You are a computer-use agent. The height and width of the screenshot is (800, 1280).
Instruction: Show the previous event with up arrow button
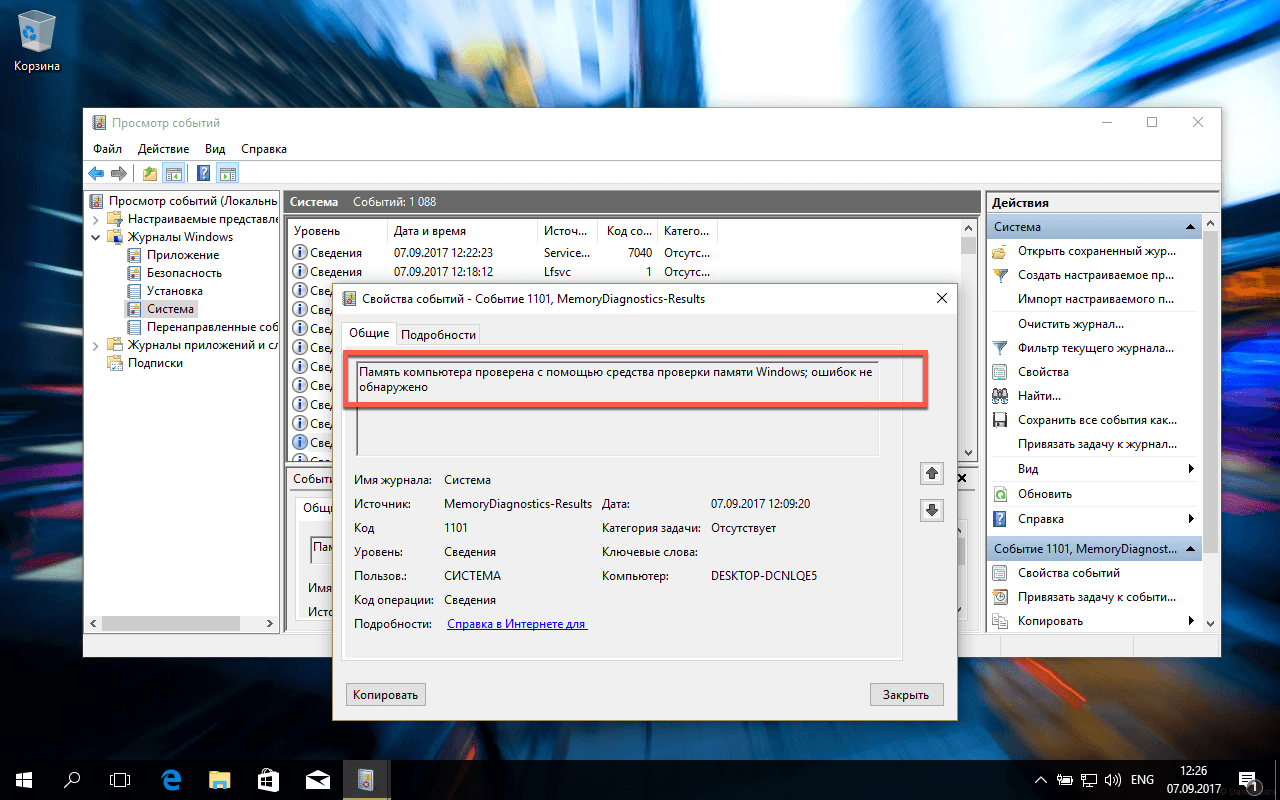tap(931, 473)
